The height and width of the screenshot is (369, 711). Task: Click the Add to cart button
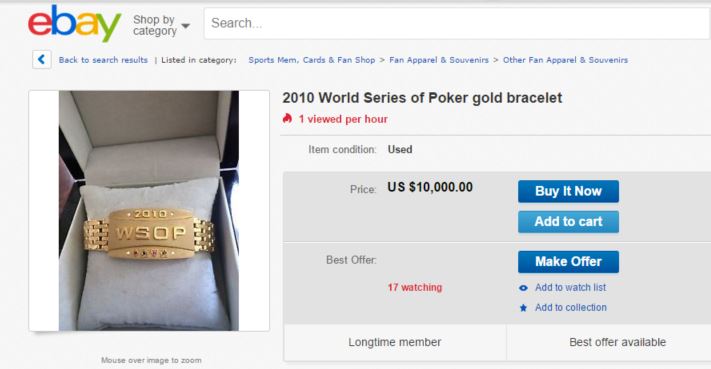click(x=568, y=222)
